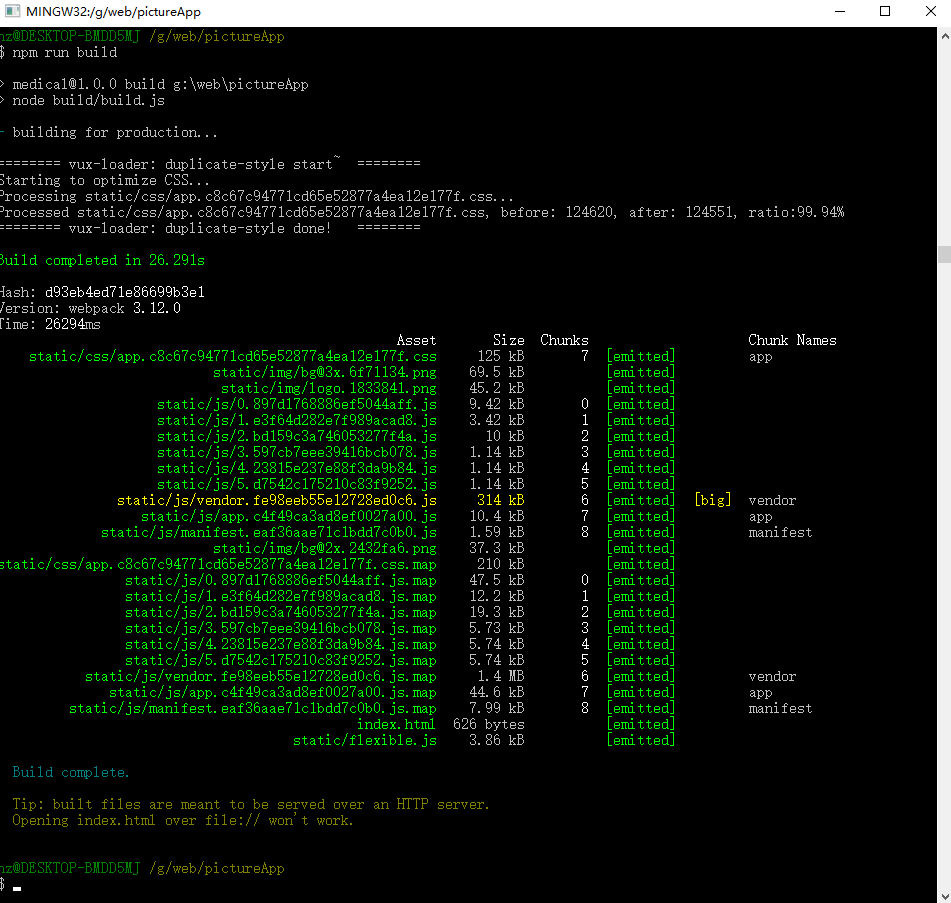This screenshot has width=951, height=903.
Task: Maximize the MINGW32 terminal window
Action: pyautogui.click(x=885, y=12)
